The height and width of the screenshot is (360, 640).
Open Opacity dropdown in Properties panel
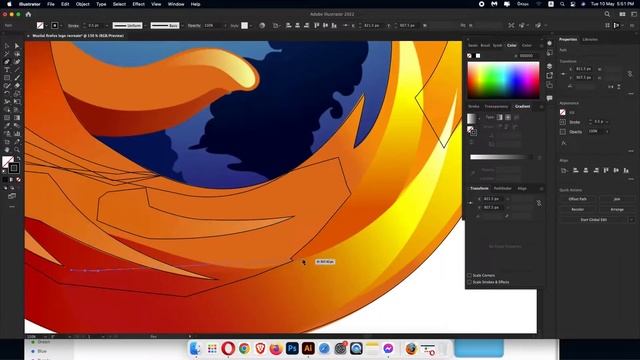[607, 131]
